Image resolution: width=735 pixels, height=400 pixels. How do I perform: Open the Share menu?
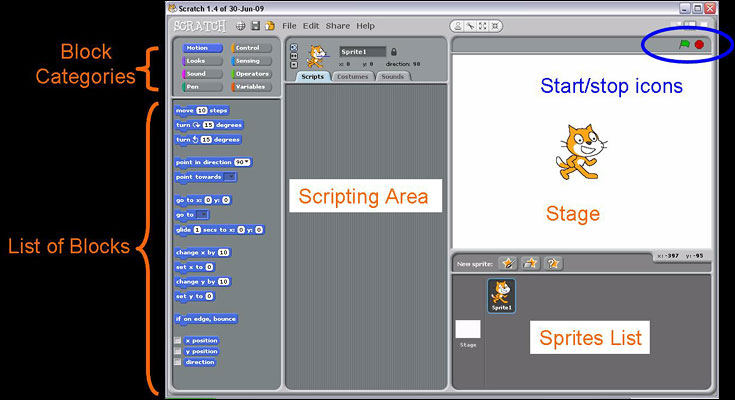(338, 26)
